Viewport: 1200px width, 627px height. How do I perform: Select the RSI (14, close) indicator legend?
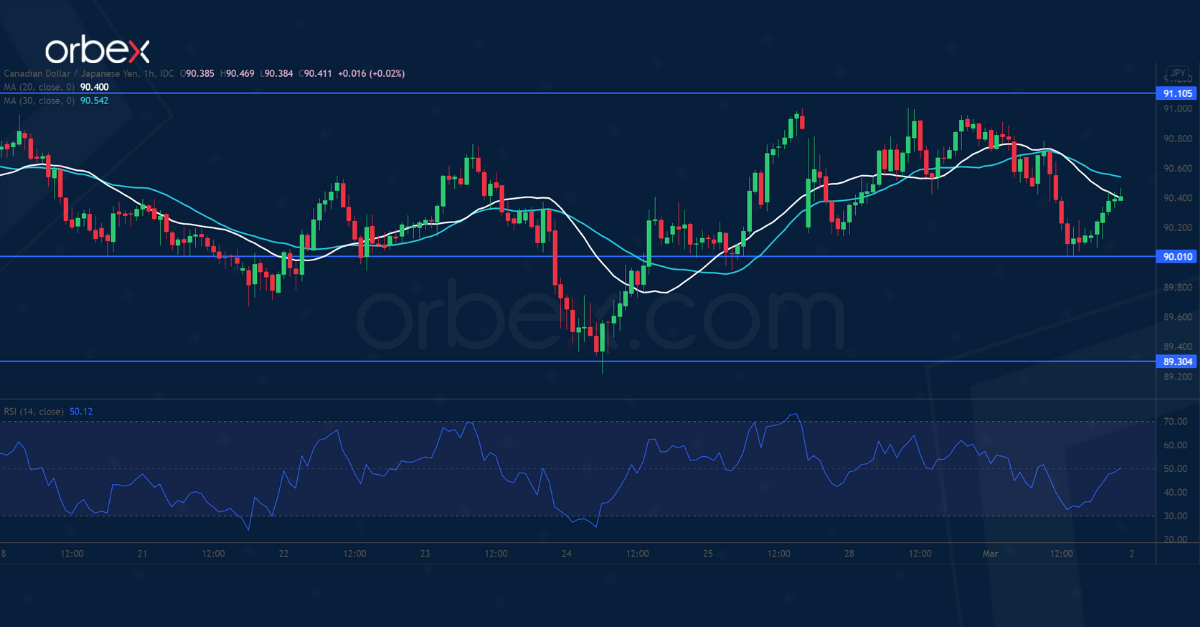pos(33,411)
